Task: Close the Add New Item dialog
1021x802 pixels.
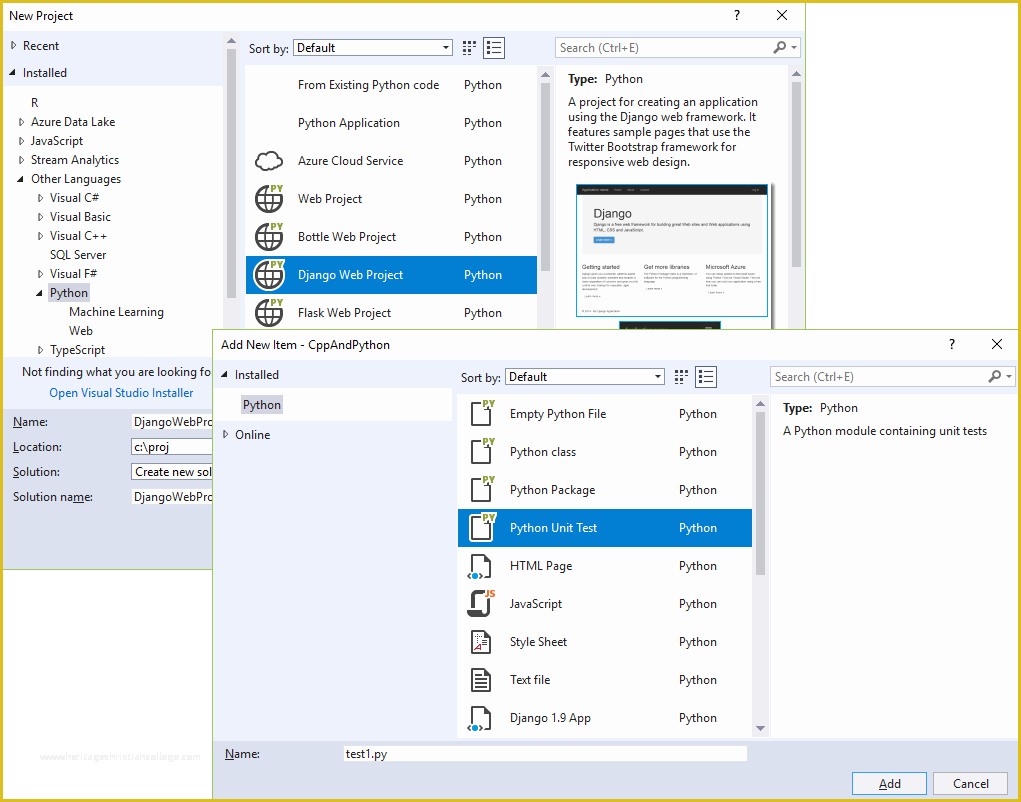Action: pyautogui.click(x=996, y=344)
